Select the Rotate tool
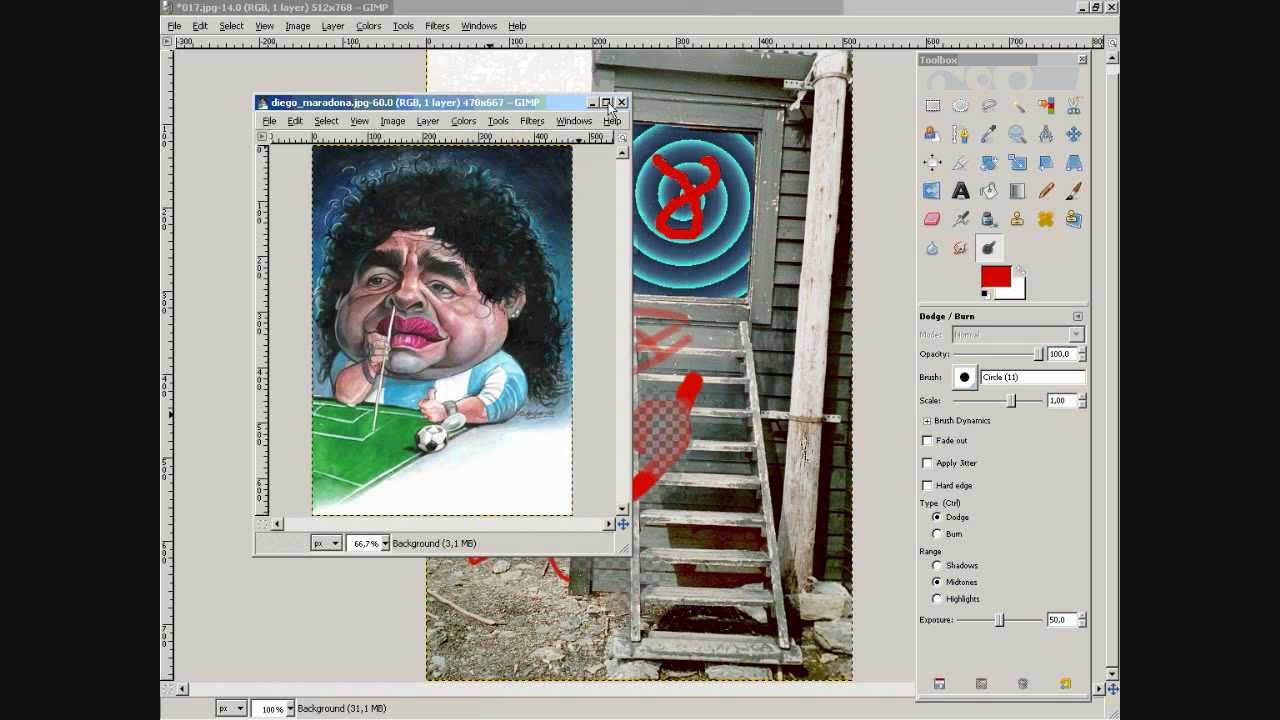This screenshot has height=720, width=1280. point(989,162)
